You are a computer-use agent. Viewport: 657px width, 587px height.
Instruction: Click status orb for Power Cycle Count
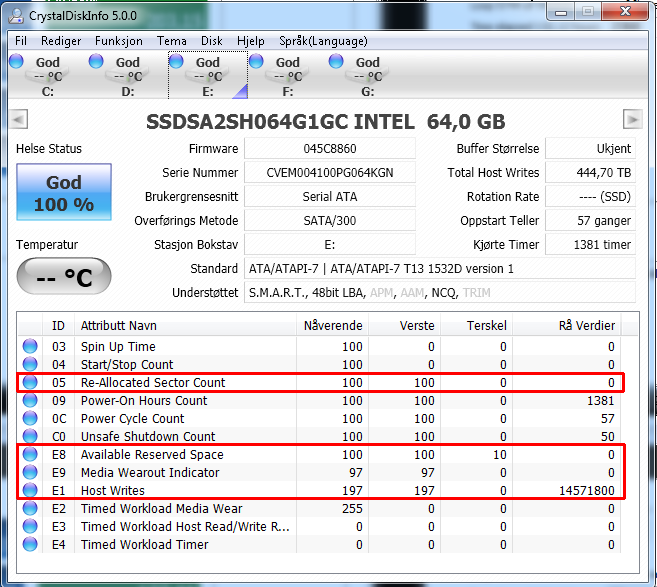point(30,418)
